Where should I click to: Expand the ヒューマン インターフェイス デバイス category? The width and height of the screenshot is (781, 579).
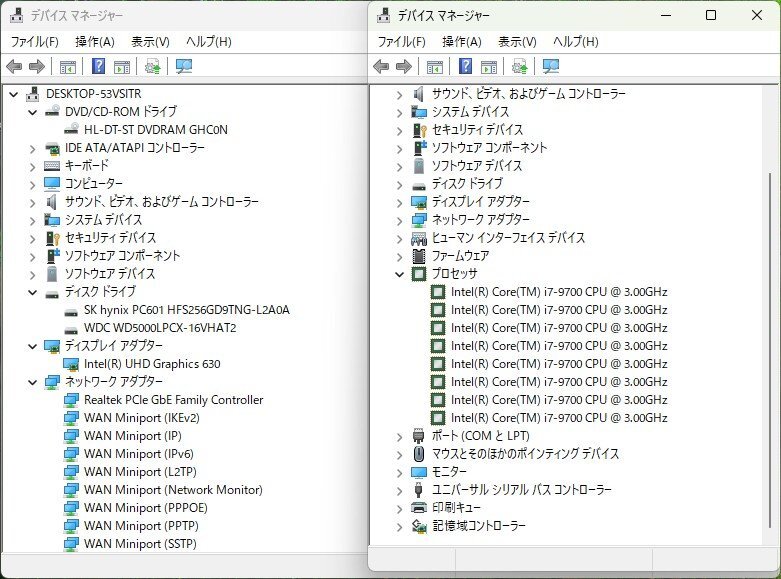tap(400, 238)
